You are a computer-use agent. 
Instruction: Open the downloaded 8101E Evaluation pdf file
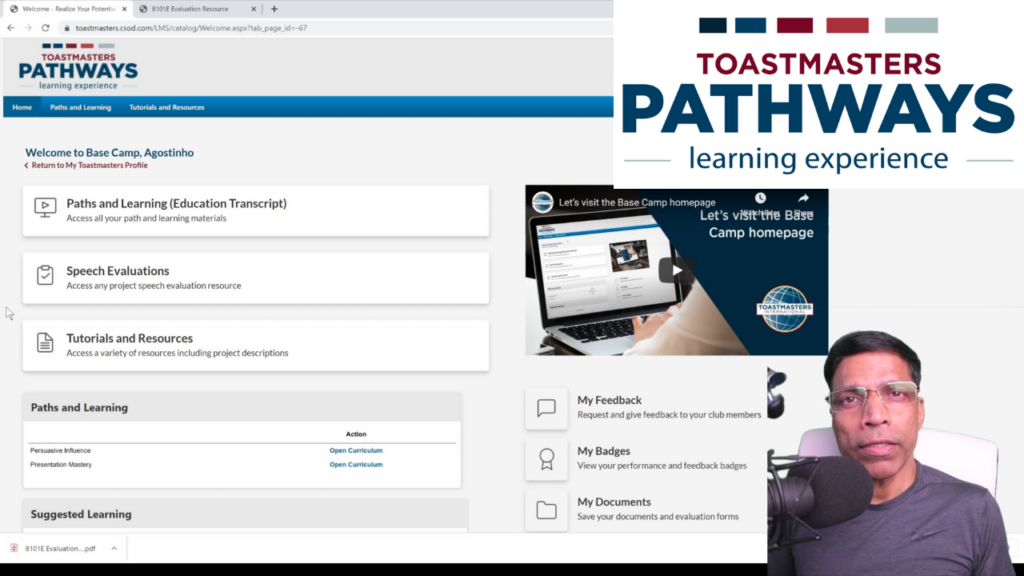(x=60, y=549)
